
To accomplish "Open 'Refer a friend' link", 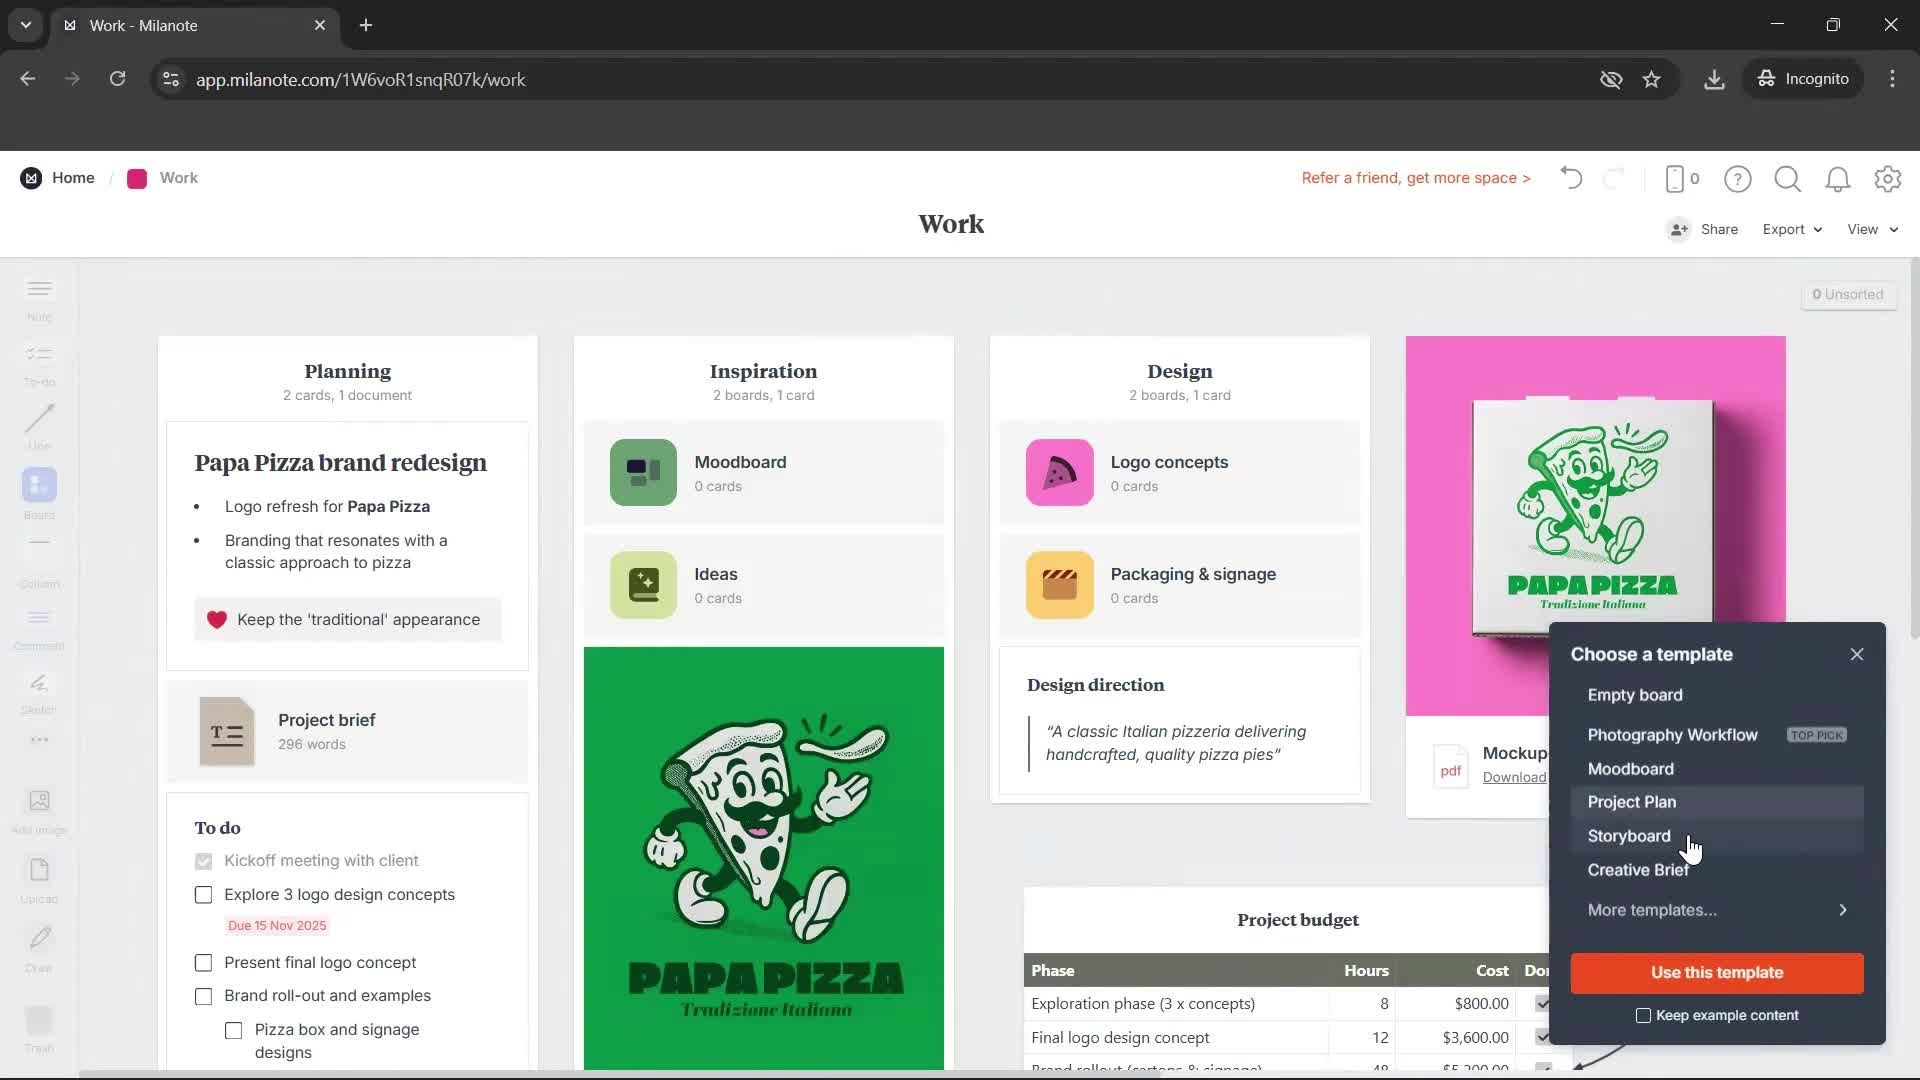I will coord(1415,178).
